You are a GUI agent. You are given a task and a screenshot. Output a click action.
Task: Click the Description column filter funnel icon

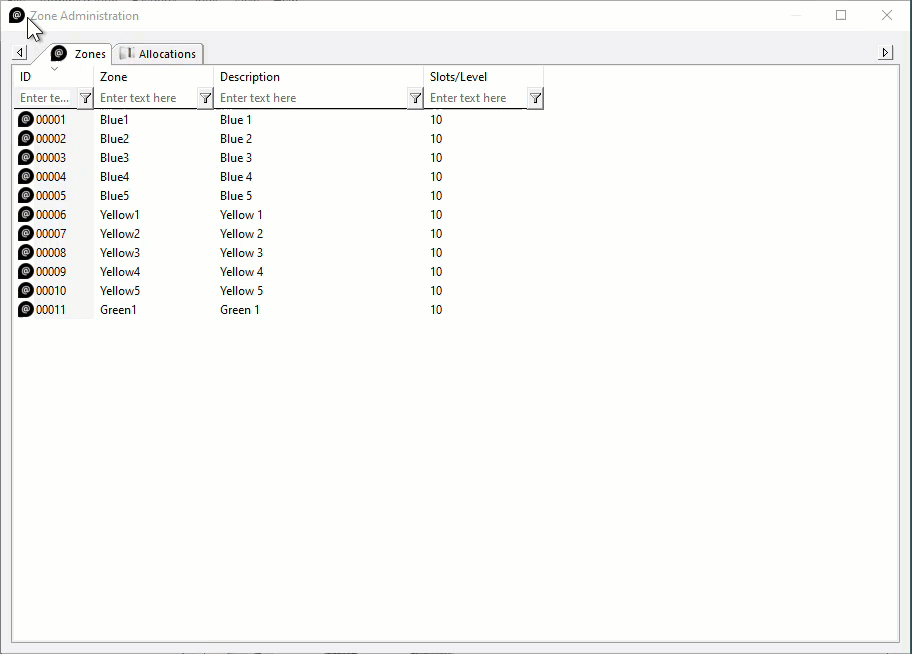415,98
